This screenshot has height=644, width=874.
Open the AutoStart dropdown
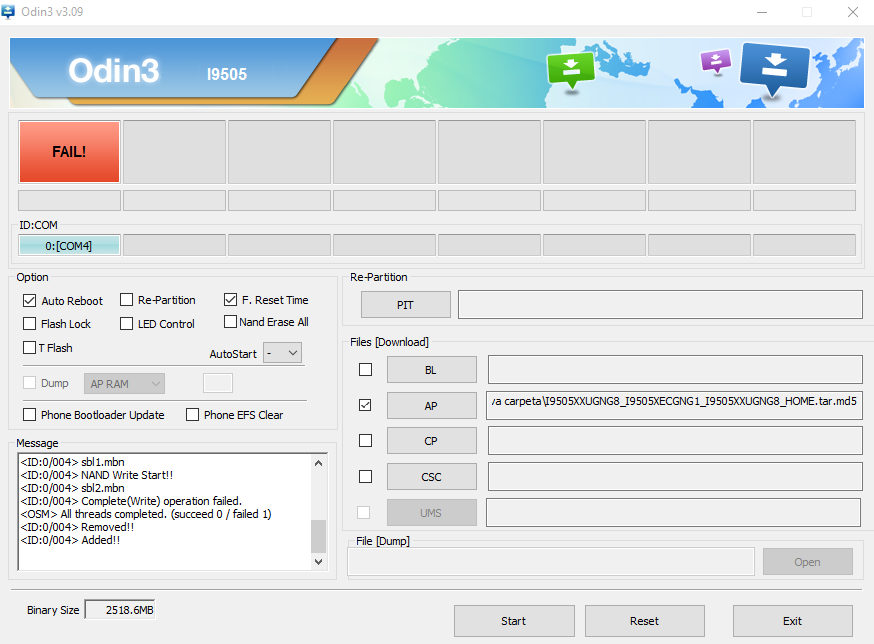pos(283,353)
